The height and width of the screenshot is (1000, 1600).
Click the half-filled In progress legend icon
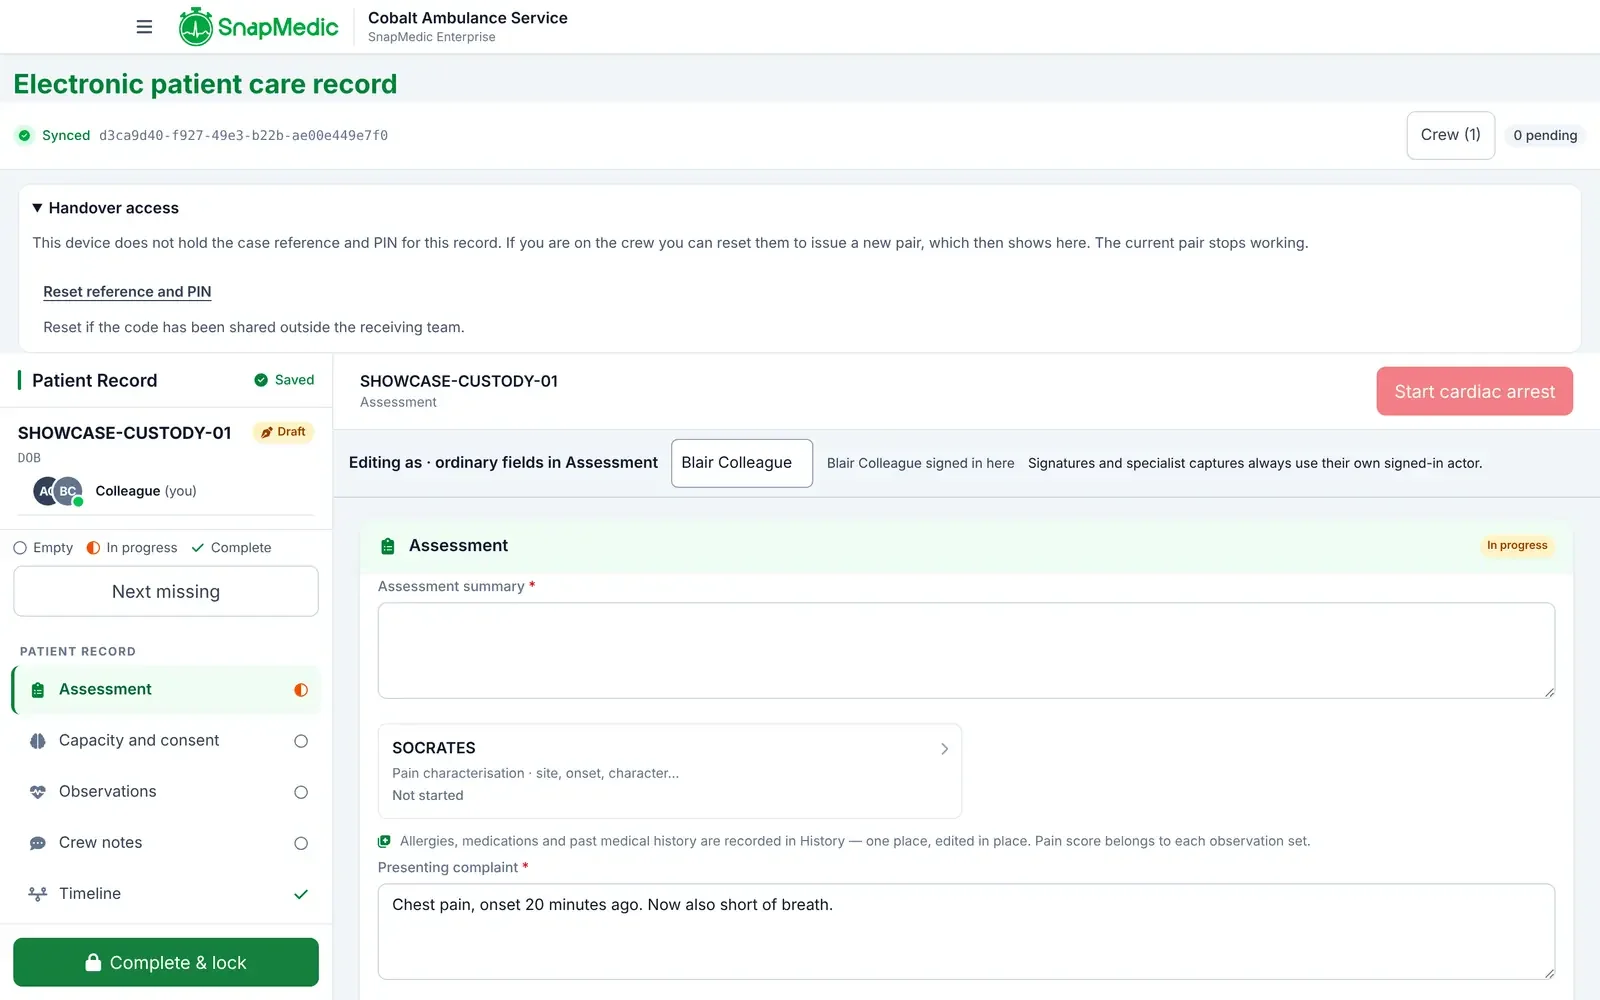pyautogui.click(x=93, y=548)
